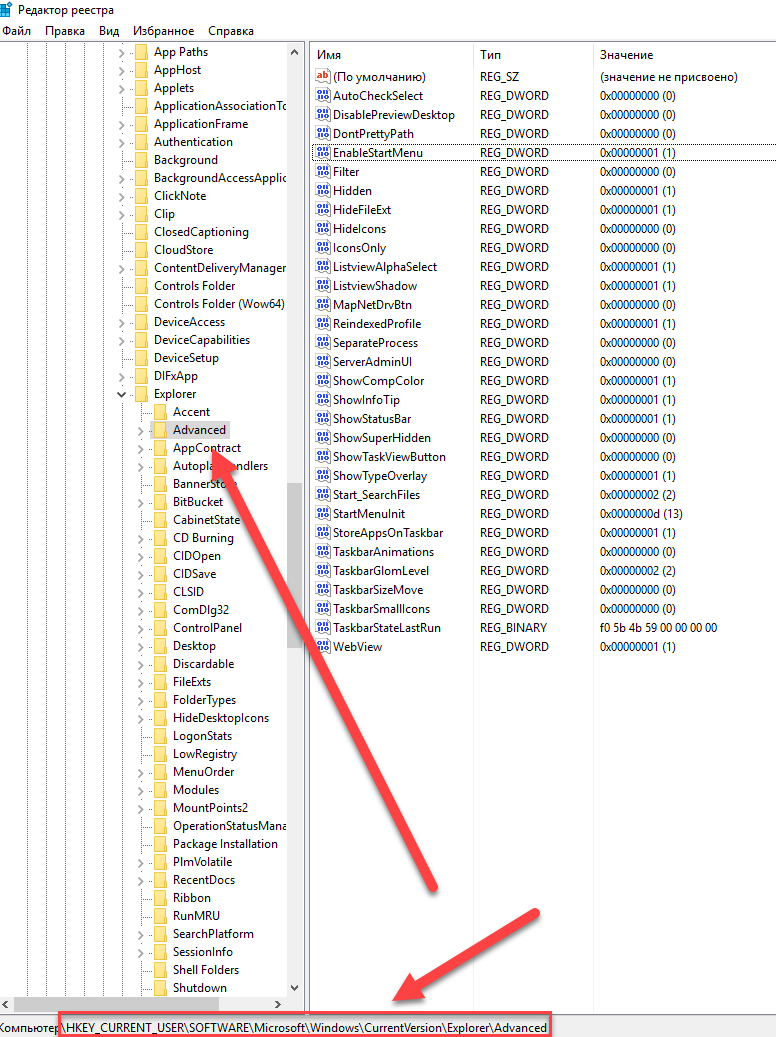This screenshot has height=1037, width=776.
Task: Open the Избранное menu
Action: (x=164, y=31)
